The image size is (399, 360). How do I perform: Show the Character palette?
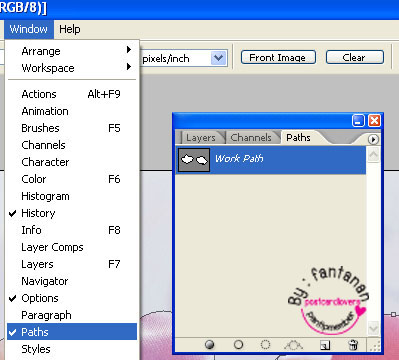(x=72, y=162)
